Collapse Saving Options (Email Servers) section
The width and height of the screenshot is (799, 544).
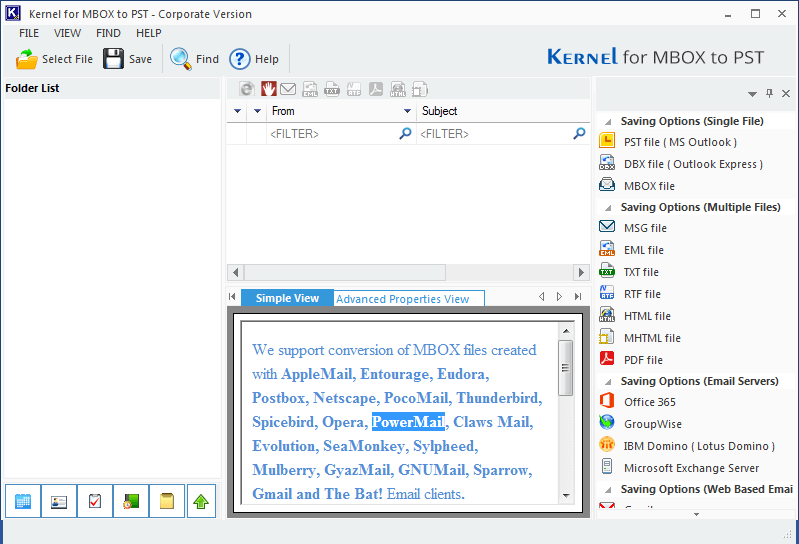[608, 382]
